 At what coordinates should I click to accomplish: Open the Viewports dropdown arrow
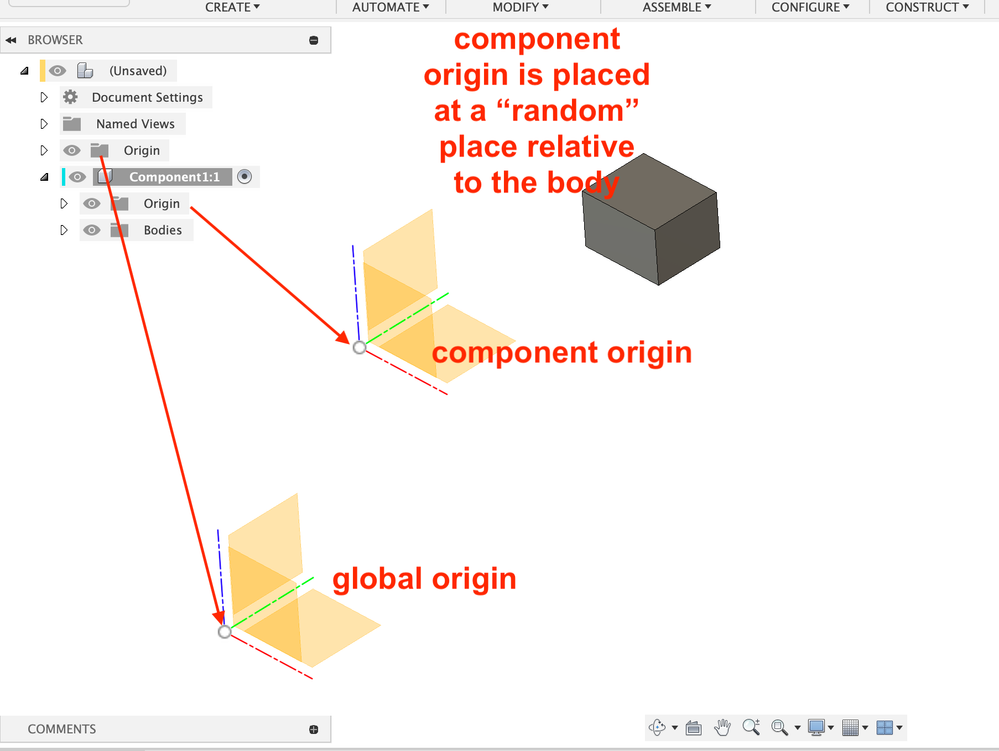click(900, 727)
